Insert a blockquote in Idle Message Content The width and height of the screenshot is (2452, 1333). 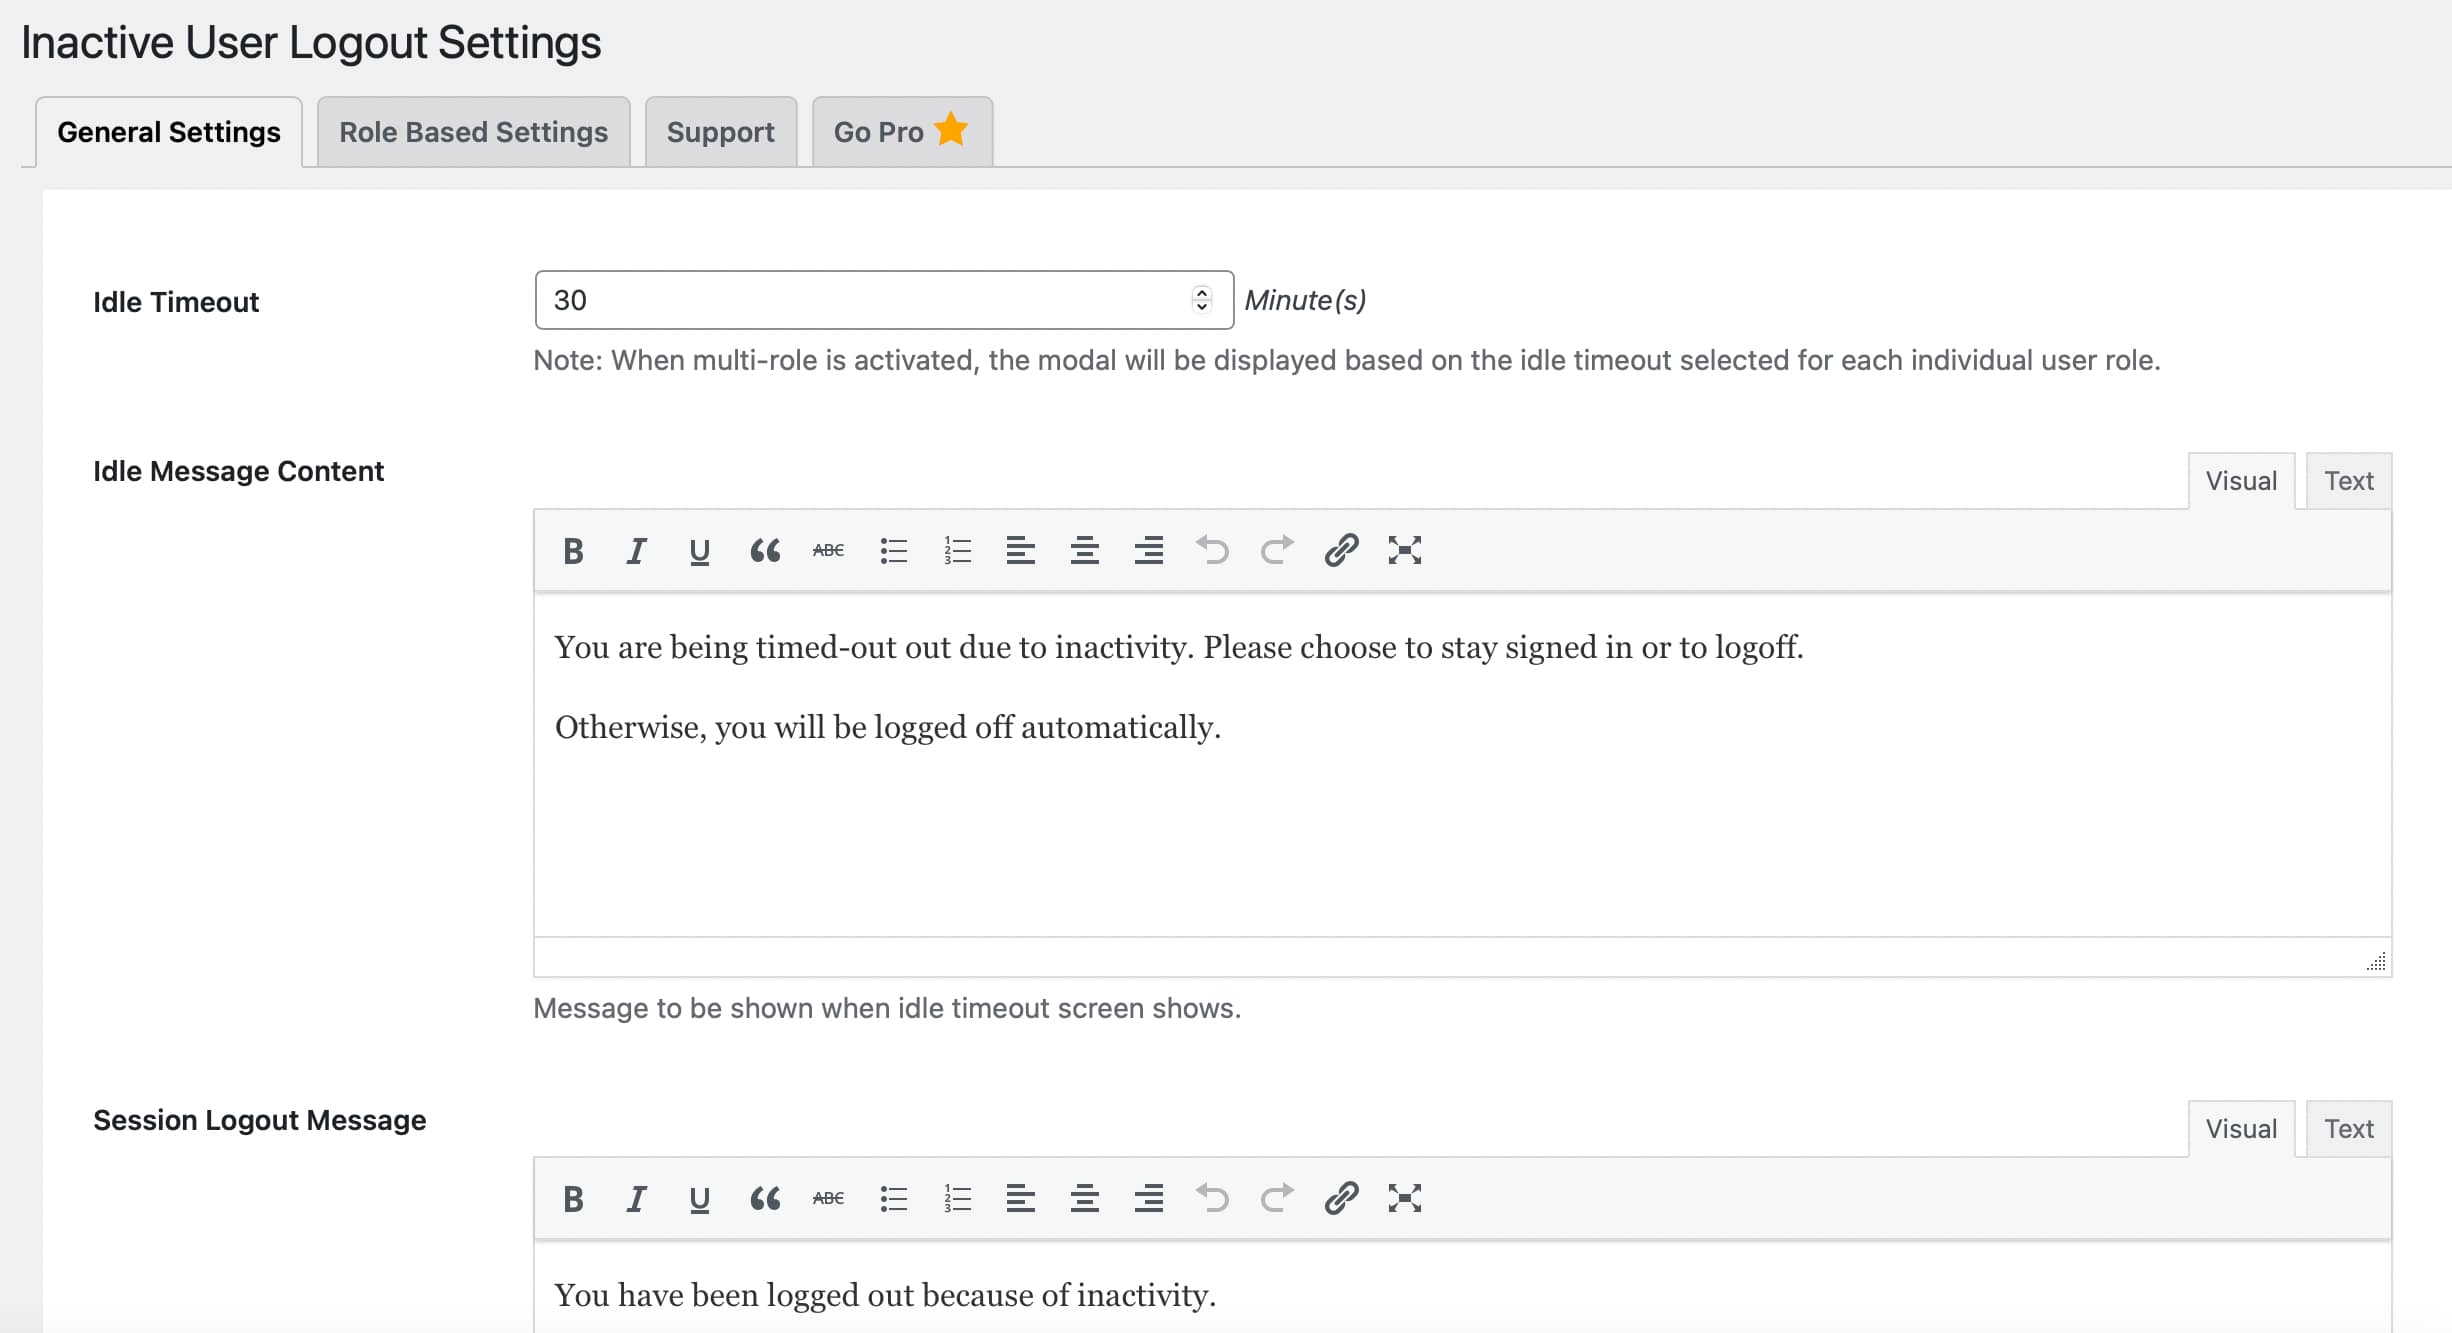(x=765, y=550)
